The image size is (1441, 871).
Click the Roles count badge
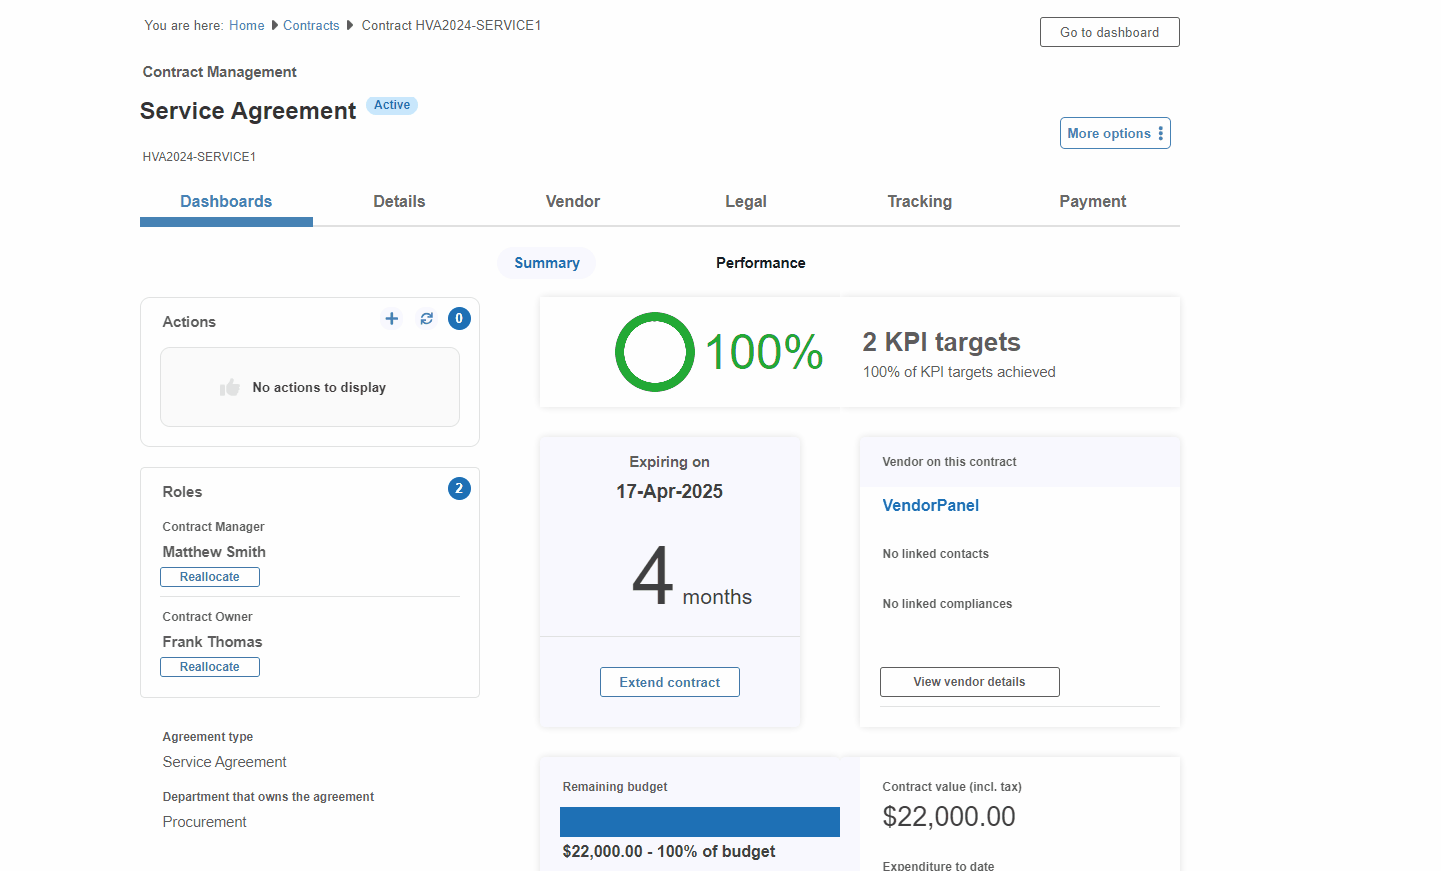coord(459,489)
